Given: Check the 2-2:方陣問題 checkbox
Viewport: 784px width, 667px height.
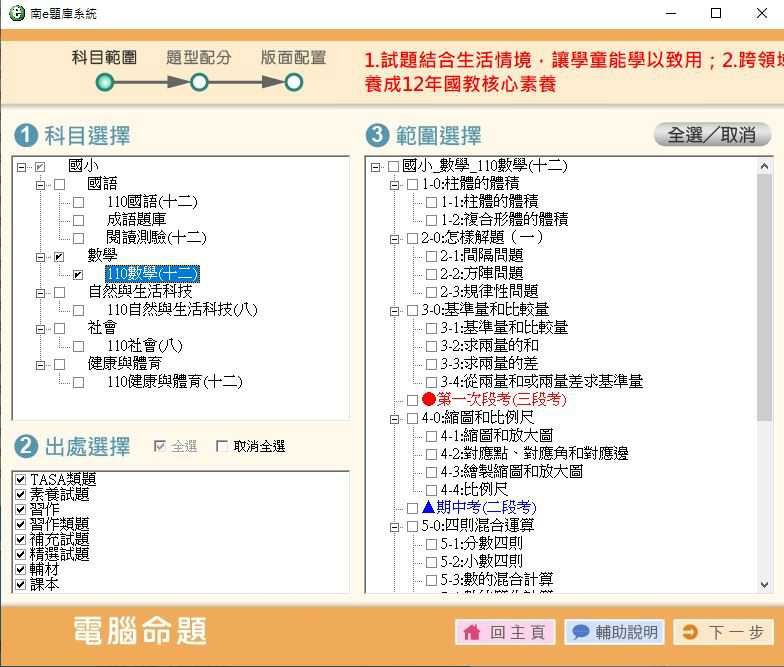Looking at the screenshot, I should (x=431, y=274).
